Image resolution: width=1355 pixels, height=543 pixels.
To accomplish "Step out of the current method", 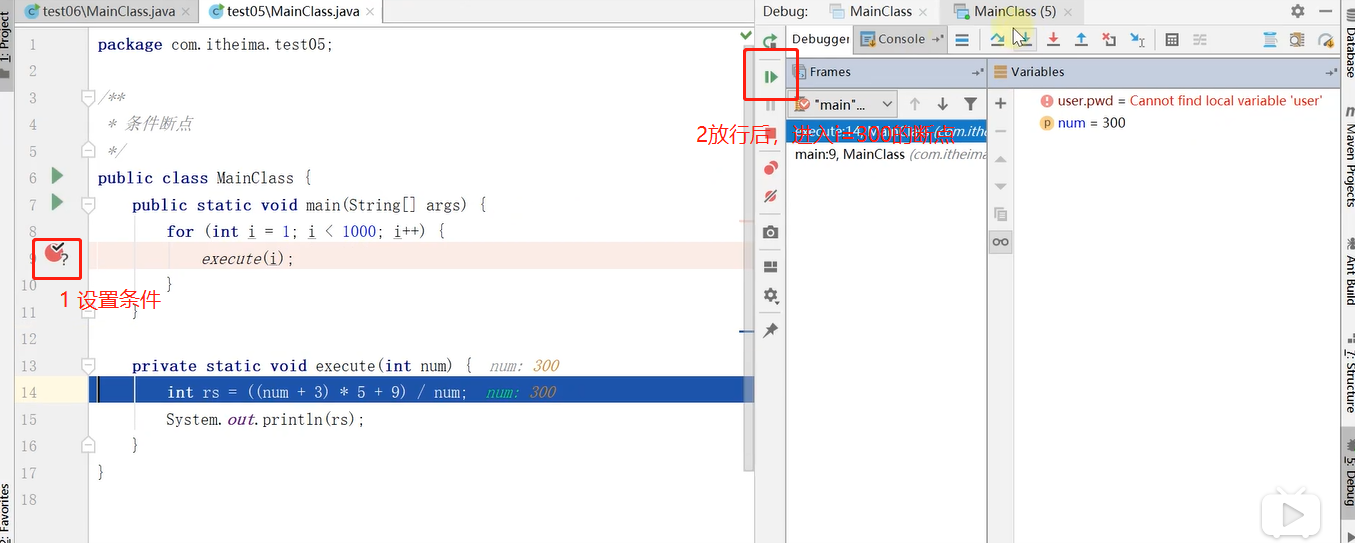I will click(x=1081, y=40).
